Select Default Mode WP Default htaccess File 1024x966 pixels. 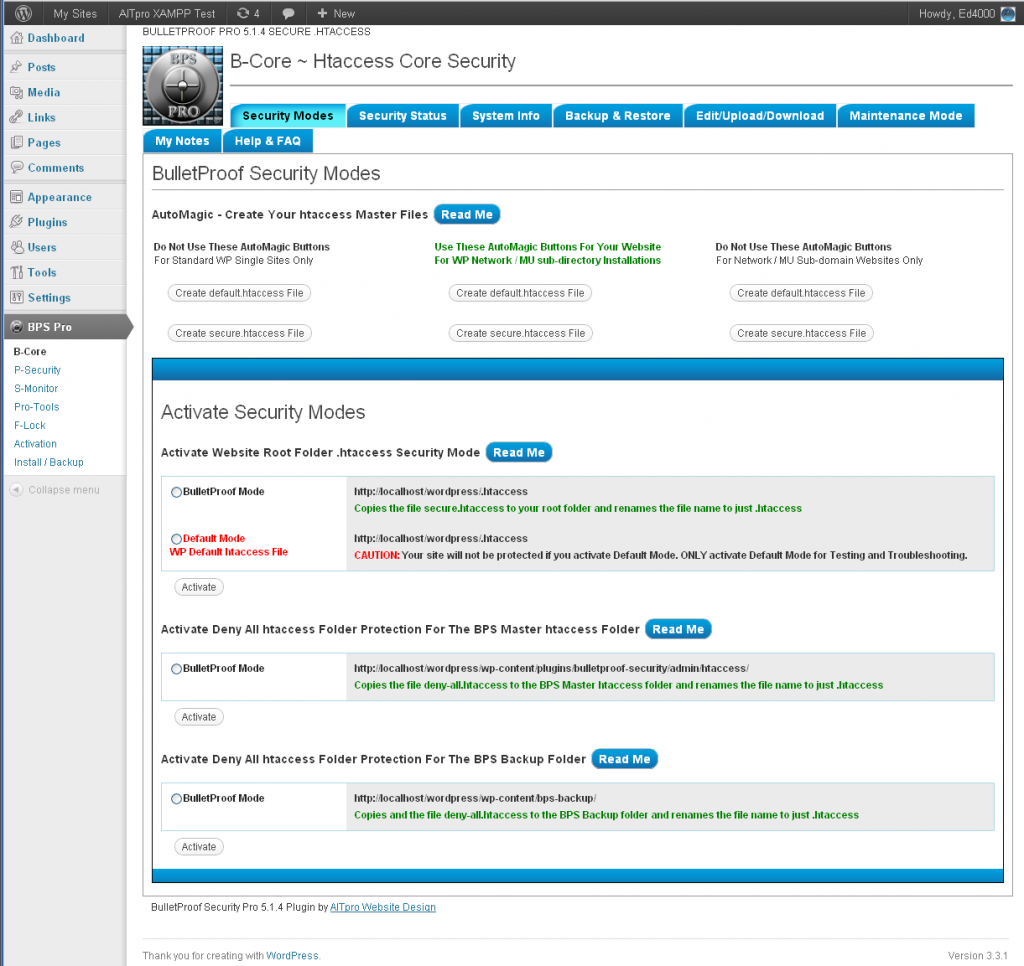click(x=176, y=538)
